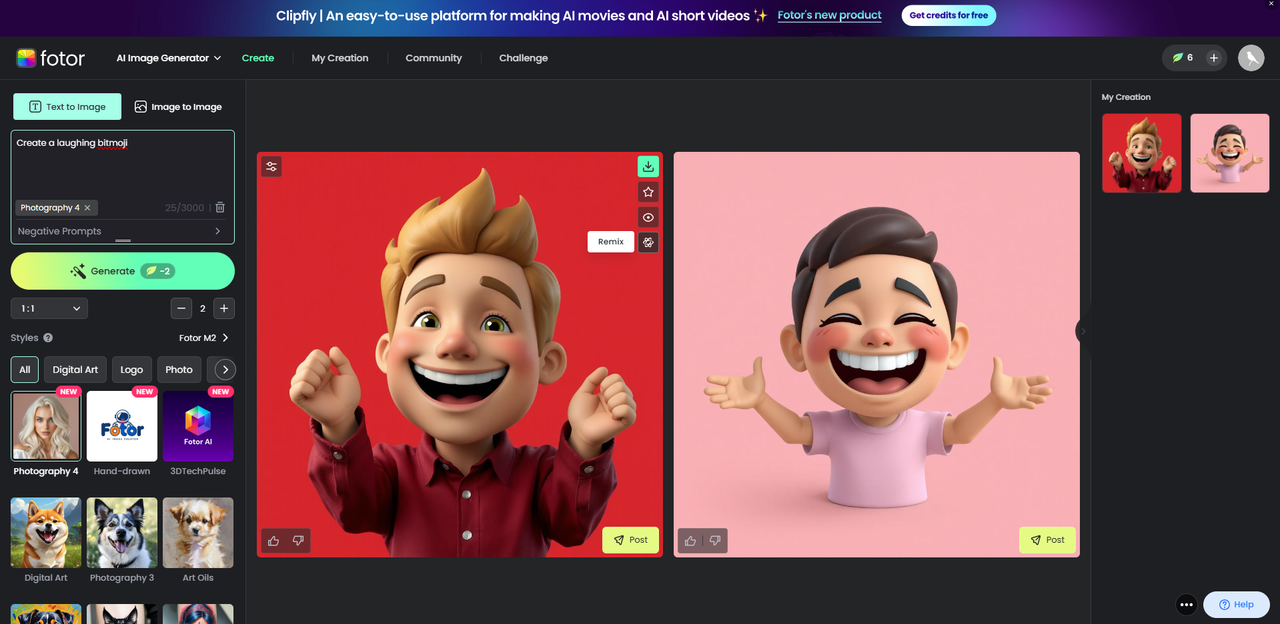The image size is (1280, 624).
Task: Open the Community nav item
Action: (434, 58)
